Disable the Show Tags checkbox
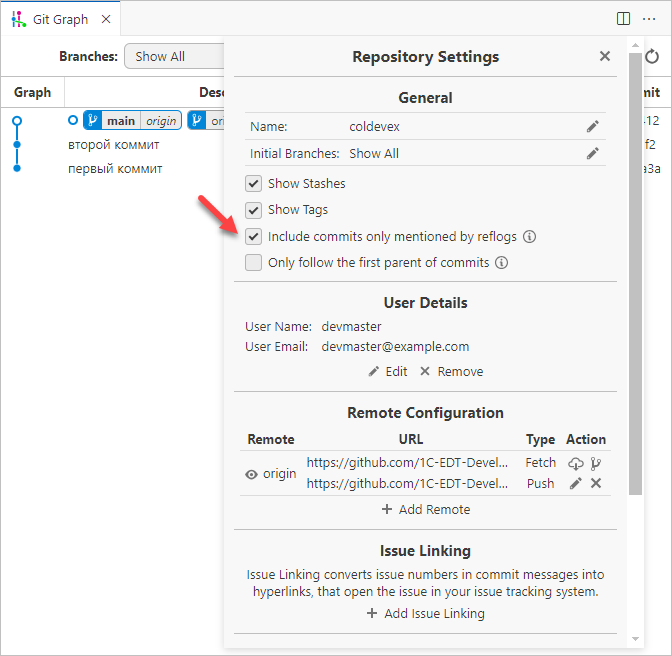This screenshot has height=656, width=672. (253, 210)
